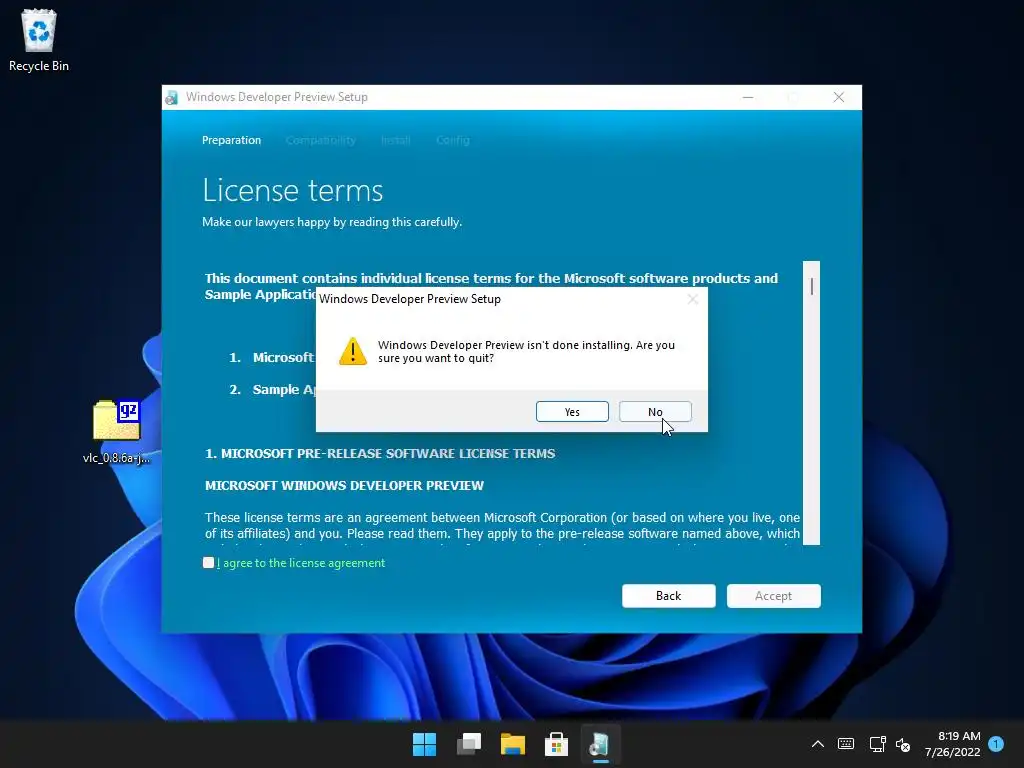
Task: Click the muted volume tray icon
Action: pyautogui.click(x=903, y=744)
